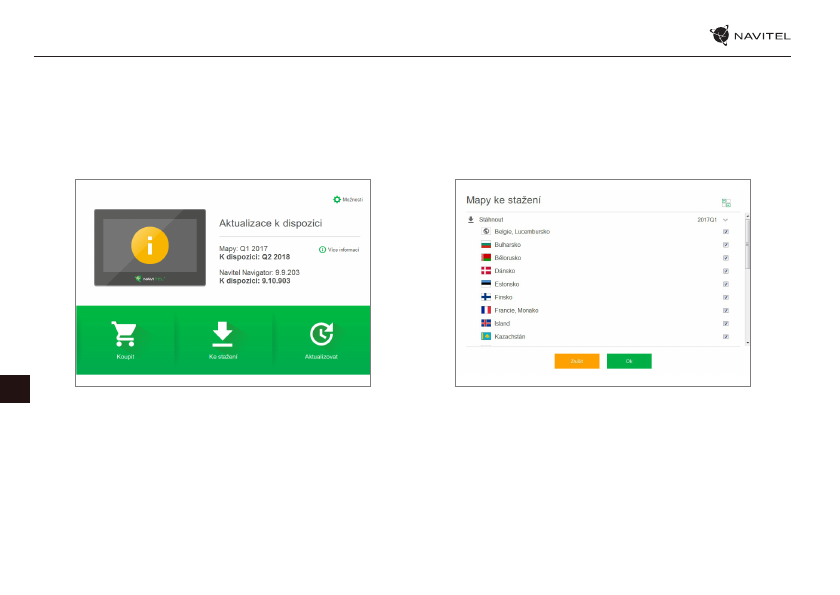Uncheck the Bulharsko map checkbox
This screenshot has height=595, width=840.
(725, 245)
